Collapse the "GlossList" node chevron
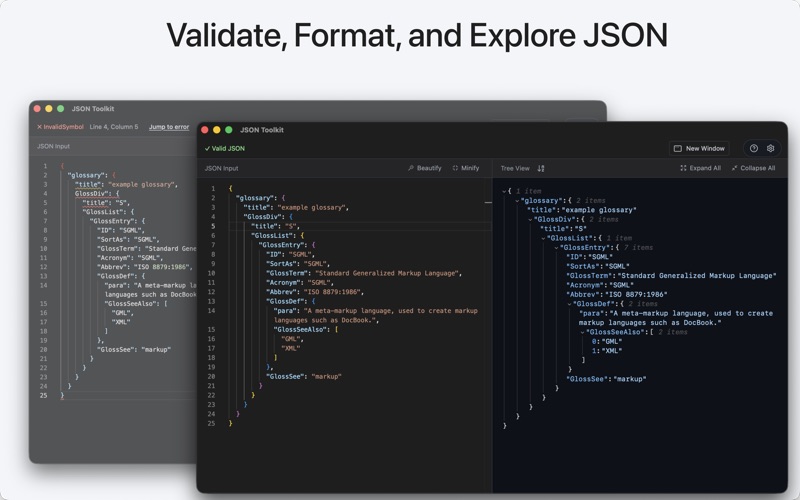This screenshot has height=500, width=800. [x=543, y=238]
